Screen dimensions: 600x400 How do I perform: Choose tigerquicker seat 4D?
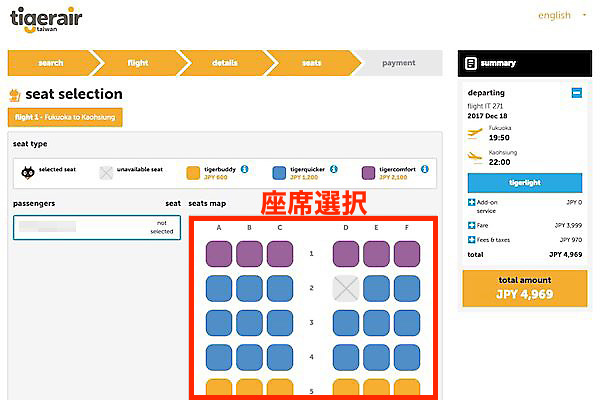(346, 357)
